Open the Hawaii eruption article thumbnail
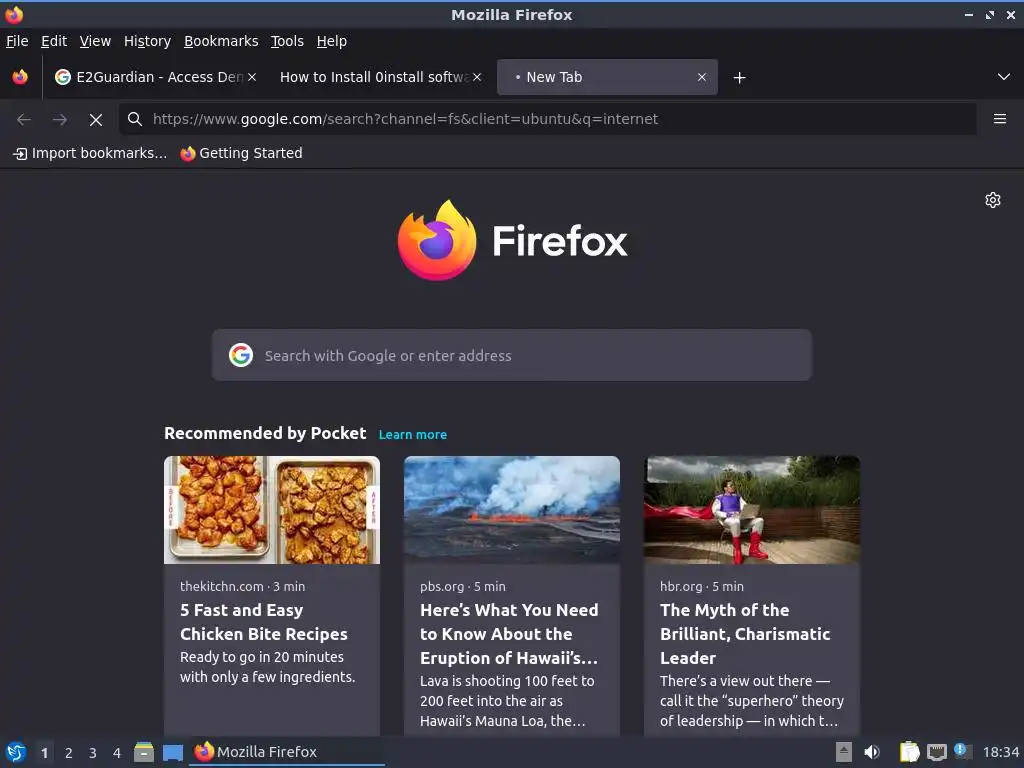 click(x=512, y=509)
